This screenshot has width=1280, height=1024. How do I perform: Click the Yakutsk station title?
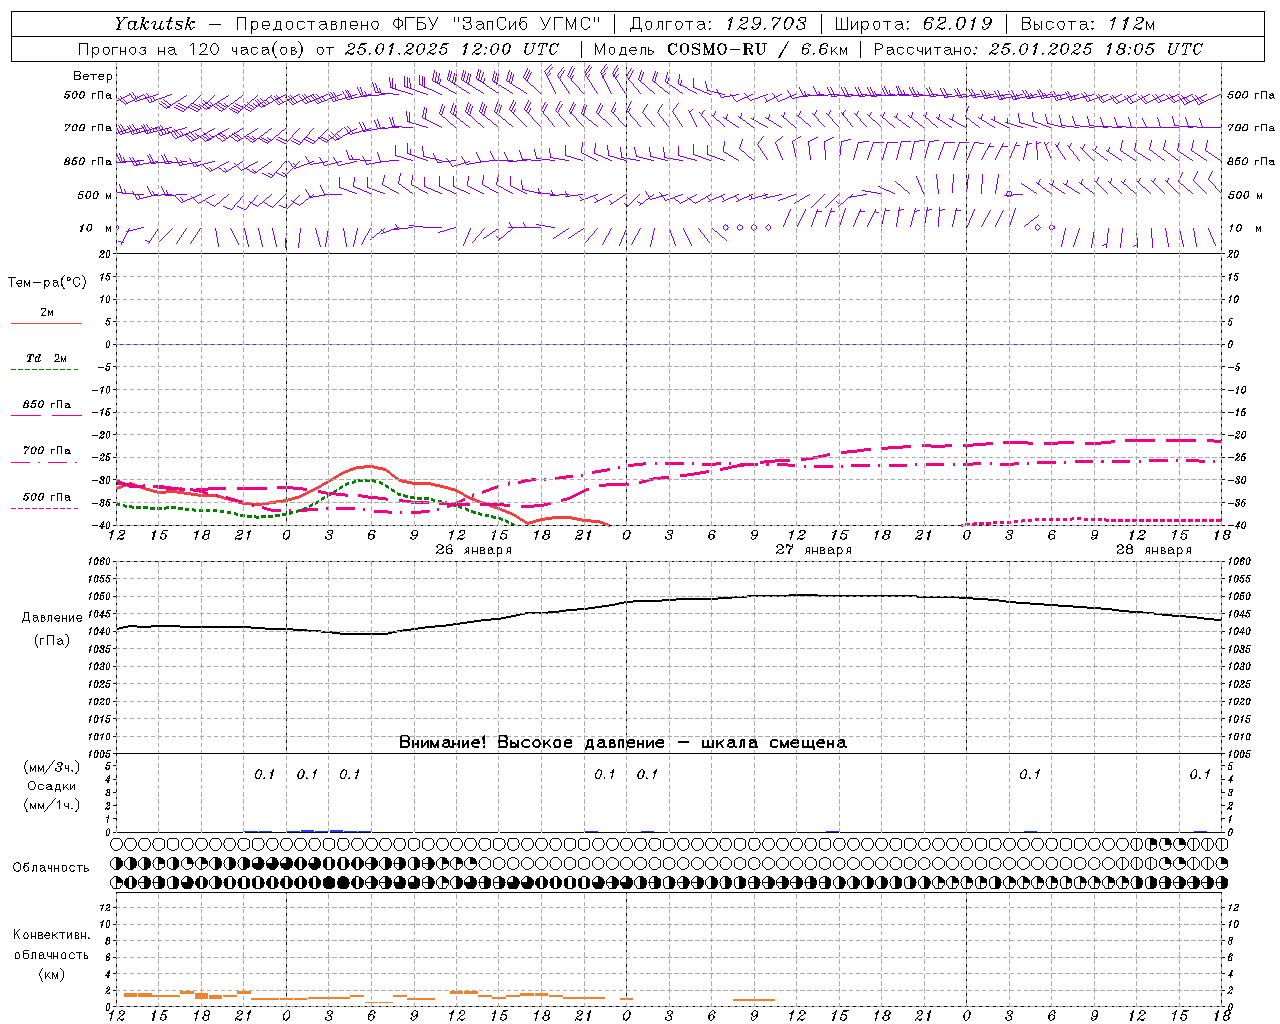[154, 24]
